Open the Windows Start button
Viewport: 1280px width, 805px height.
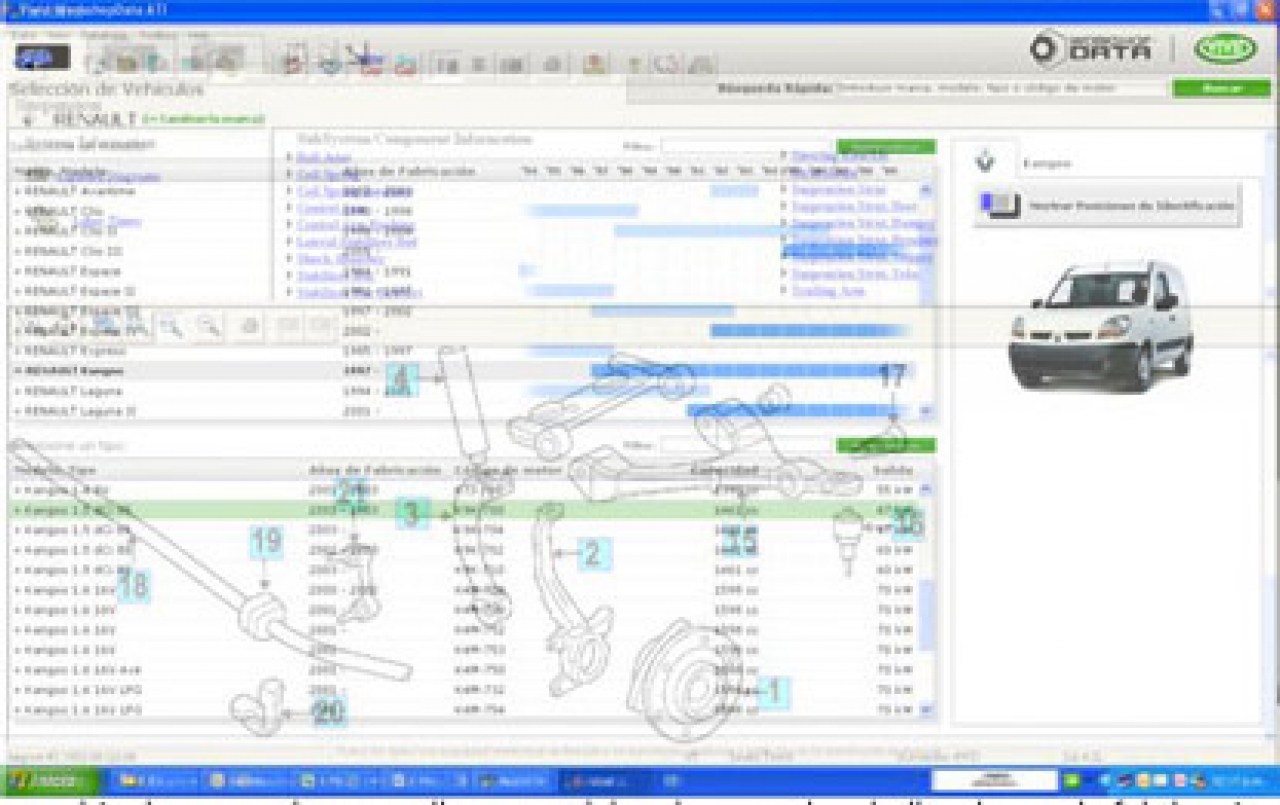(x=50, y=780)
